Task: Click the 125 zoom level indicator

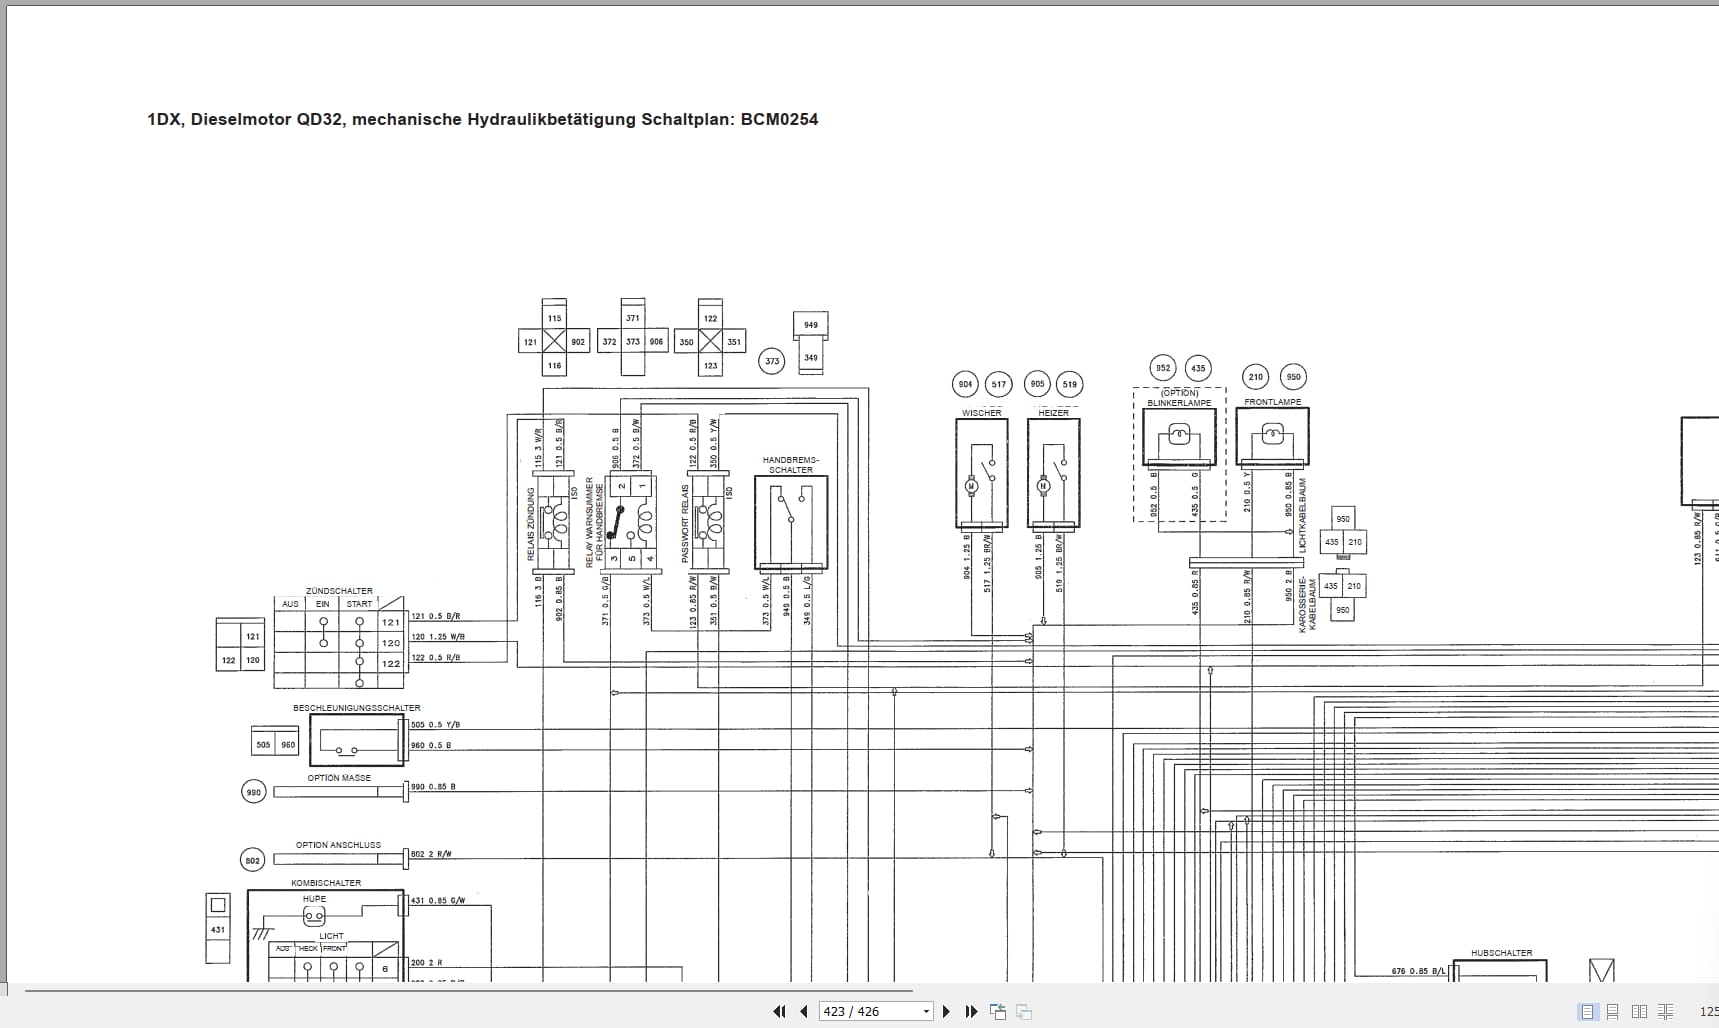Action: point(1708,1011)
